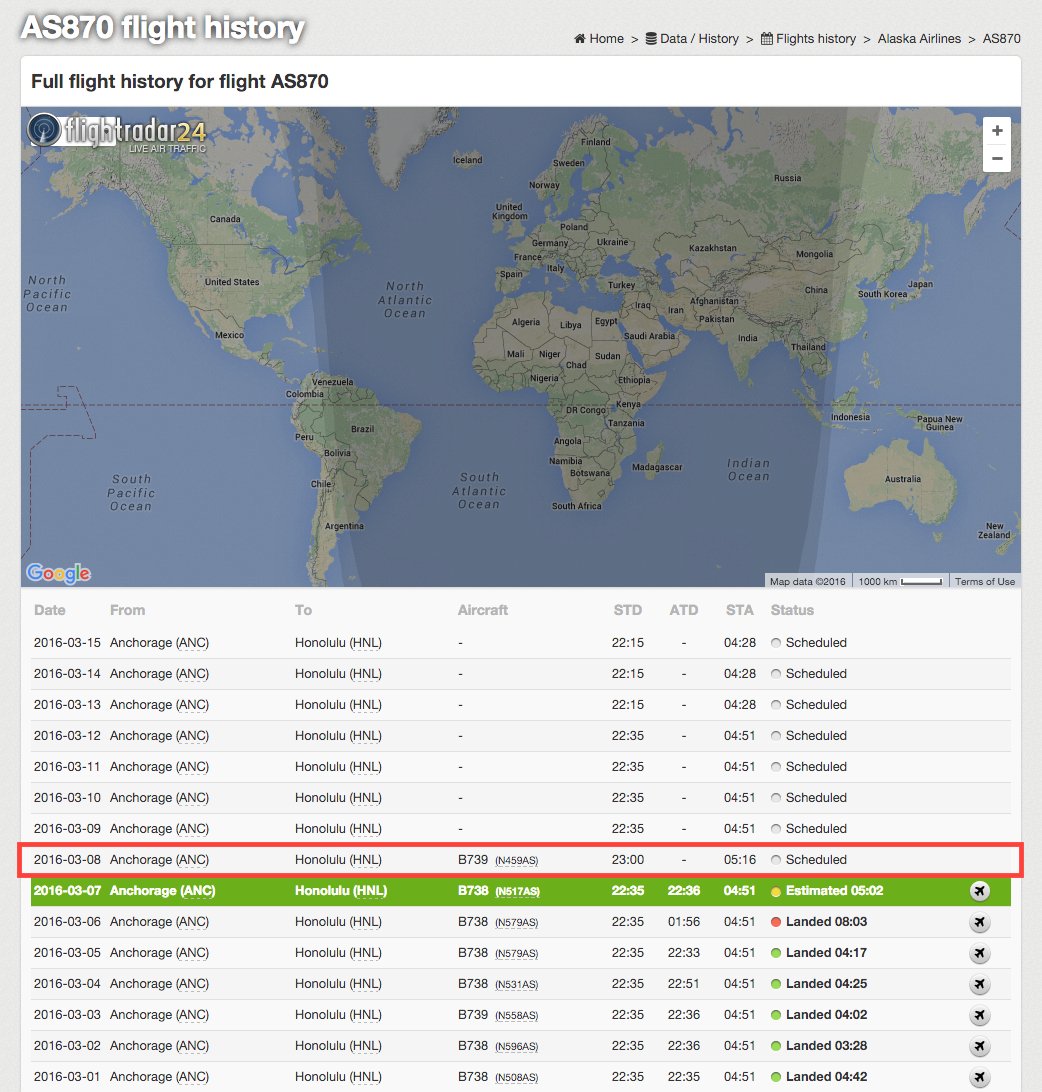Click 'Landed 04:02' status text
The width and height of the screenshot is (1042, 1092).
pyautogui.click(x=826, y=1015)
